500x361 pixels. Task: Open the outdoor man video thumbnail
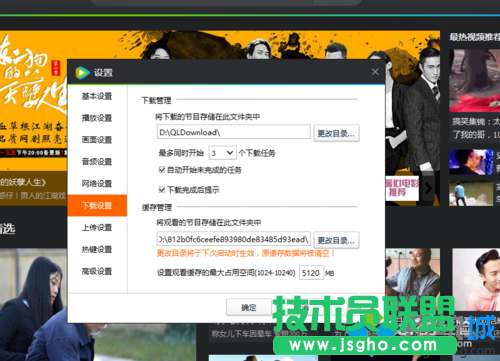pyautogui.click(x=471, y=194)
